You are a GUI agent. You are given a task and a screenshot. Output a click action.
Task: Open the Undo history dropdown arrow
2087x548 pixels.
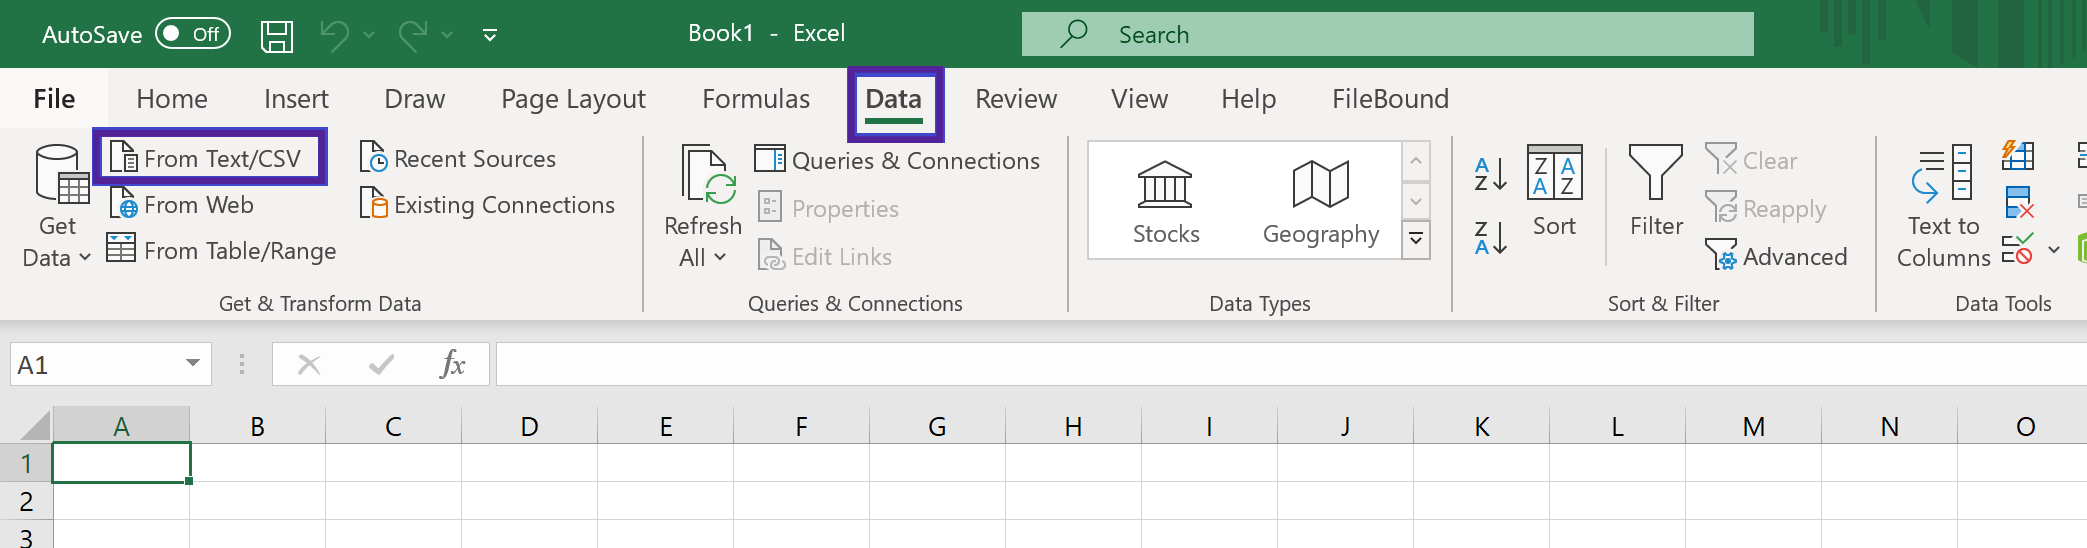click(369, 35)
